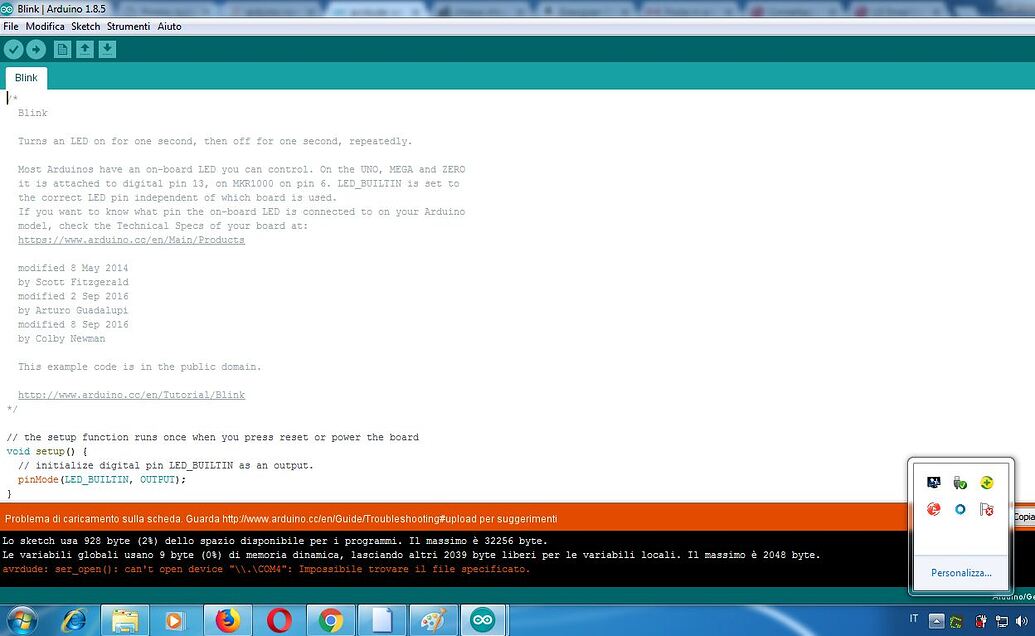The image size is (1035, 636).
Task: Launch Firefox from the taskbar
Action: pyautogui.click(x=227, y=620)
